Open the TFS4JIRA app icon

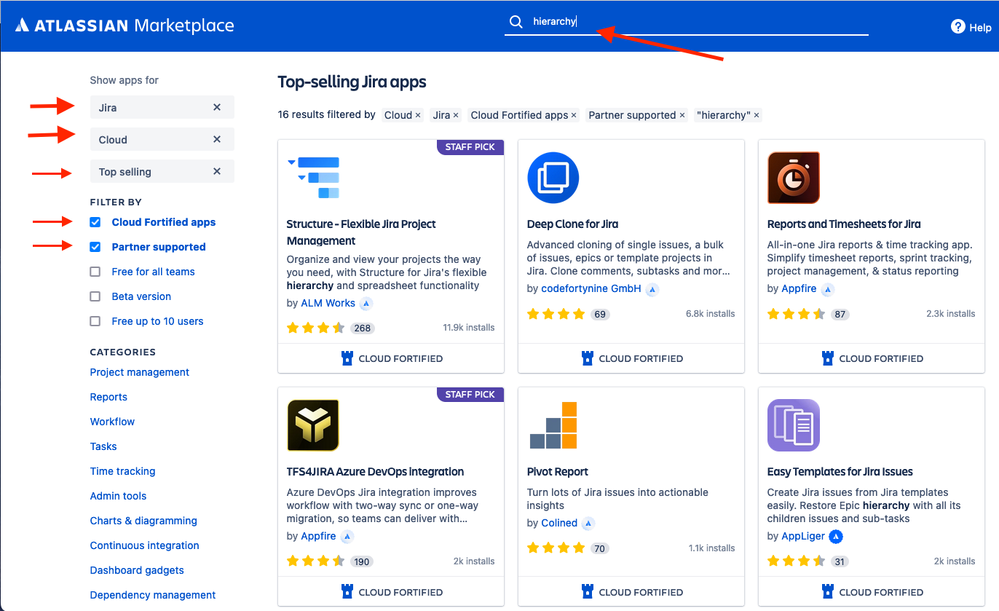[313, 425]
